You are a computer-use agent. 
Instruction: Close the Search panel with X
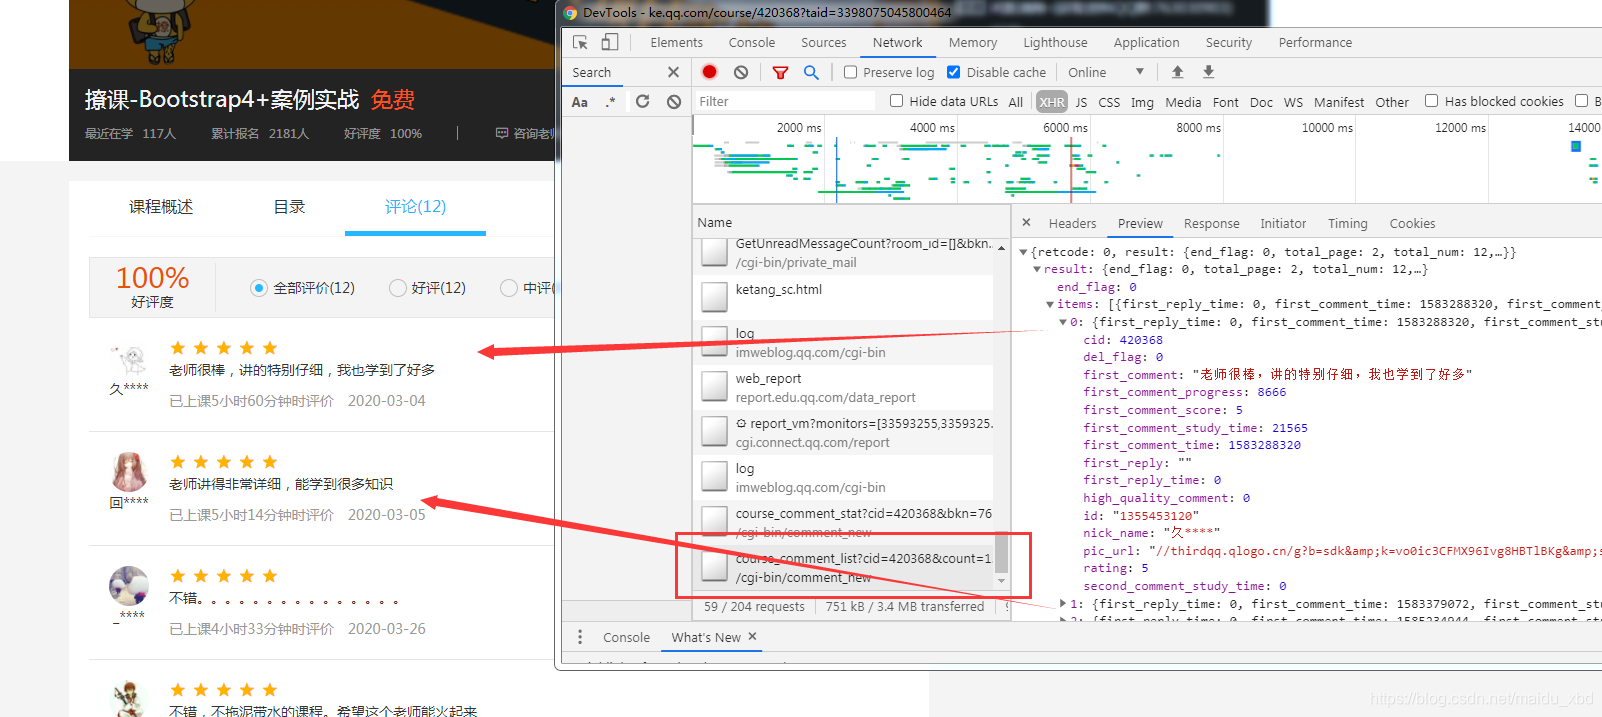(673, 72)
